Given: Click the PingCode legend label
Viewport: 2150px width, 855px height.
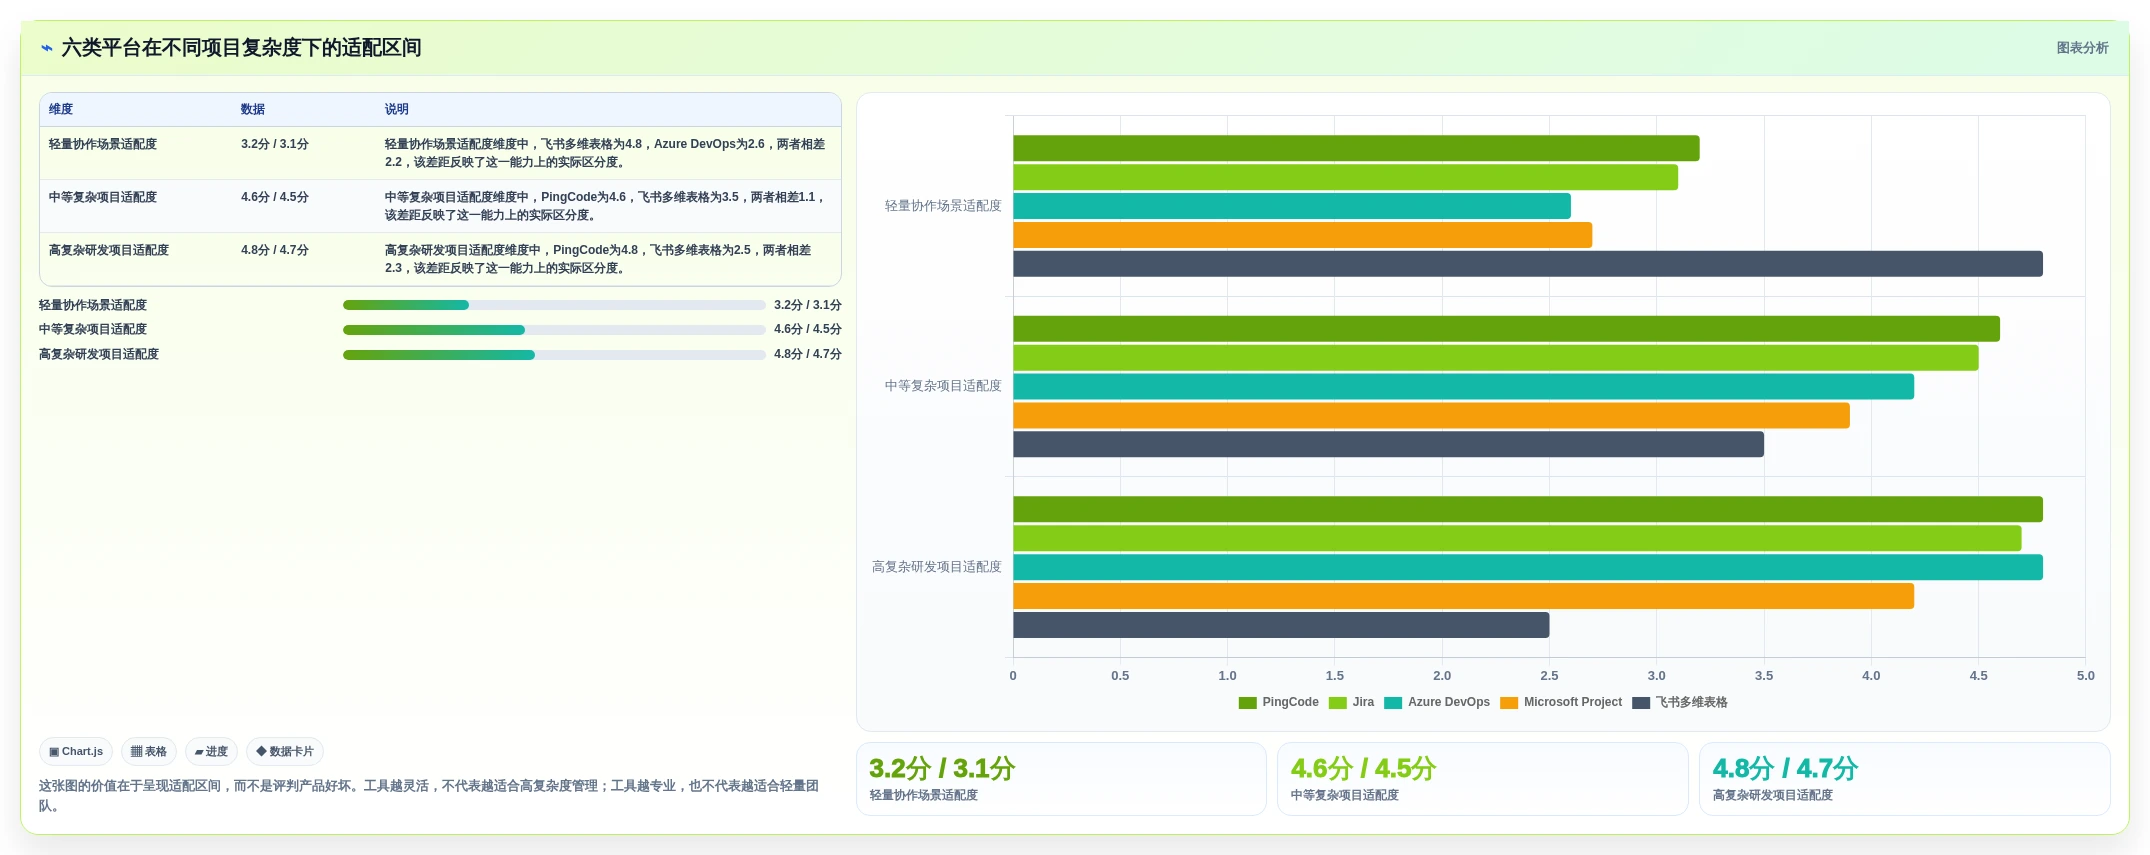Looking at the screenshot, I should pos(1290,702).
